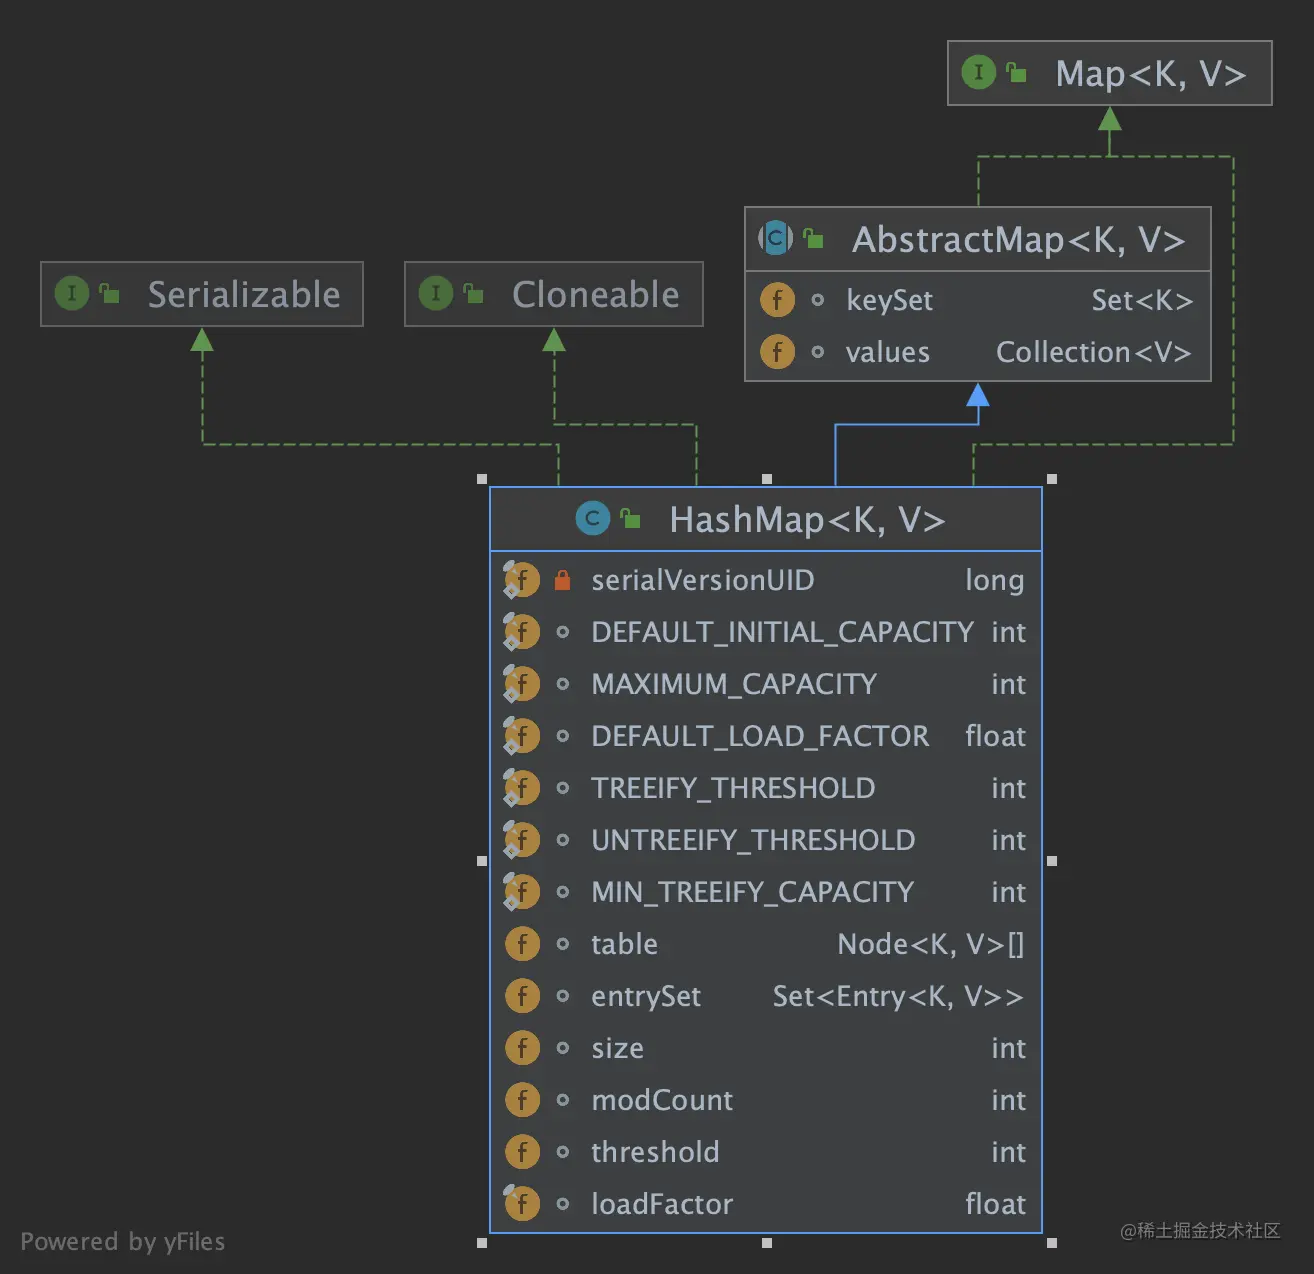Viewport: 1314px width, 1274px height.
Task: Click the field icon beside table
Action: point(522,944)
